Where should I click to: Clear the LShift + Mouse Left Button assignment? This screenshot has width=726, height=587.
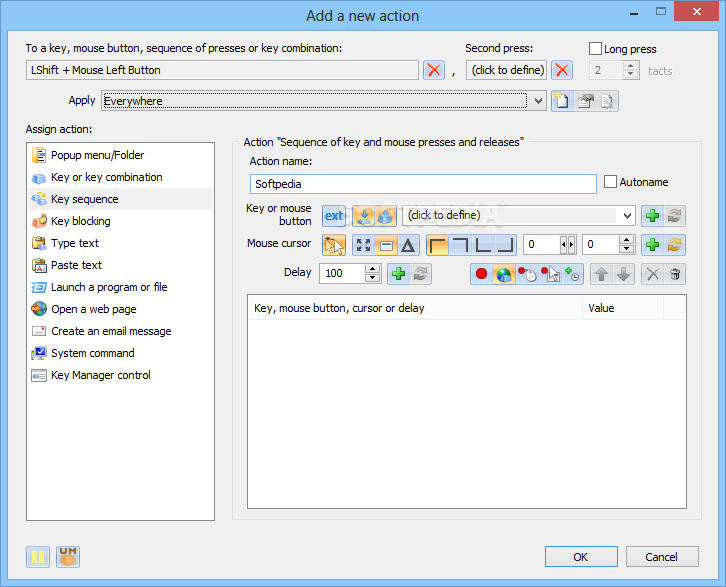(x=434, y=70)
